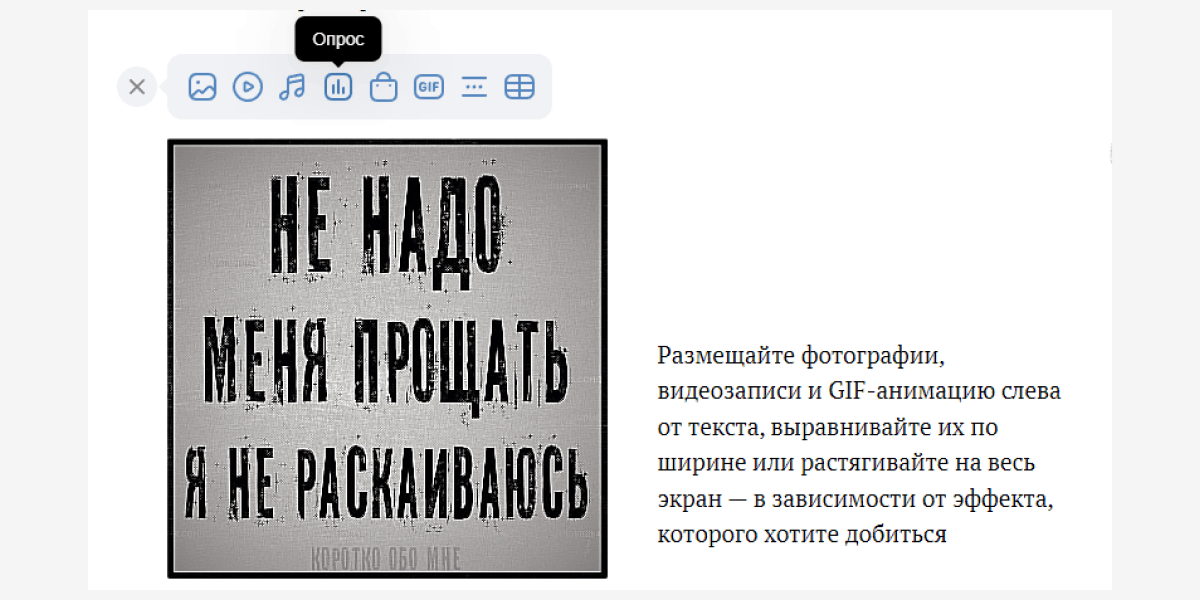1200x600 pixels.
Task: Insert a photo using the image icon
Action: tap(202, 87)
